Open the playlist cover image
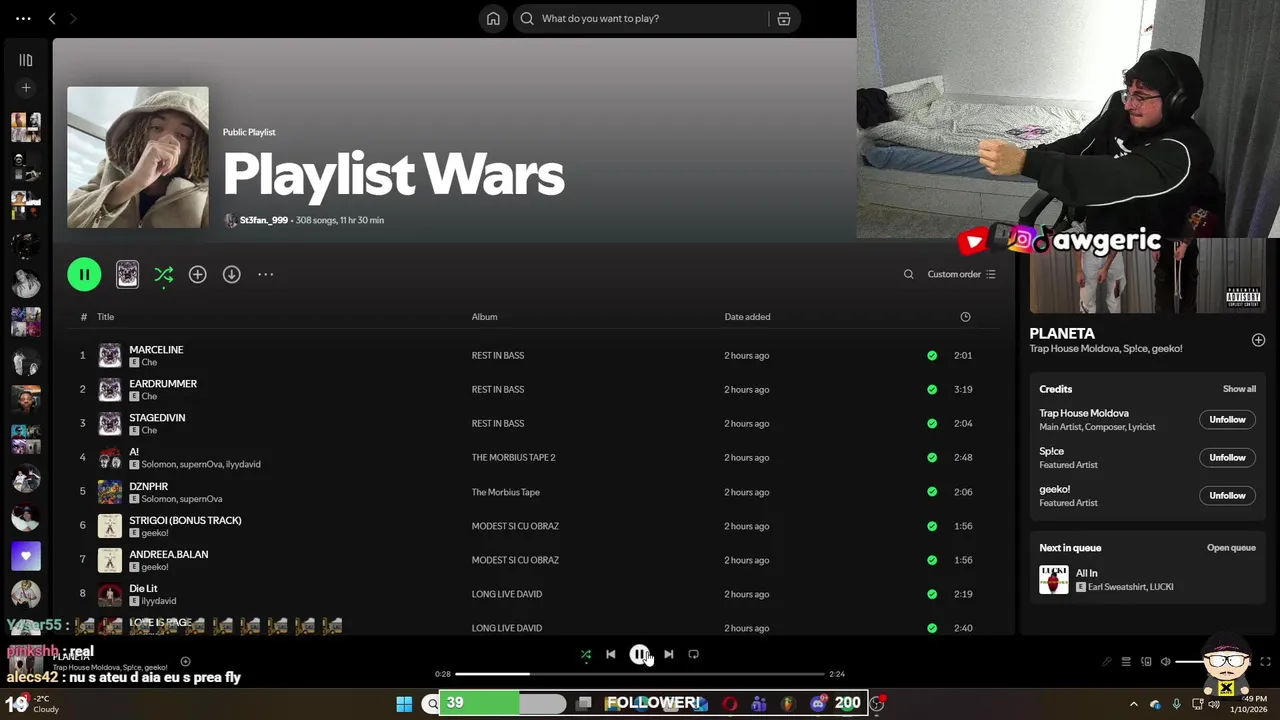 [x=138, y=157]
